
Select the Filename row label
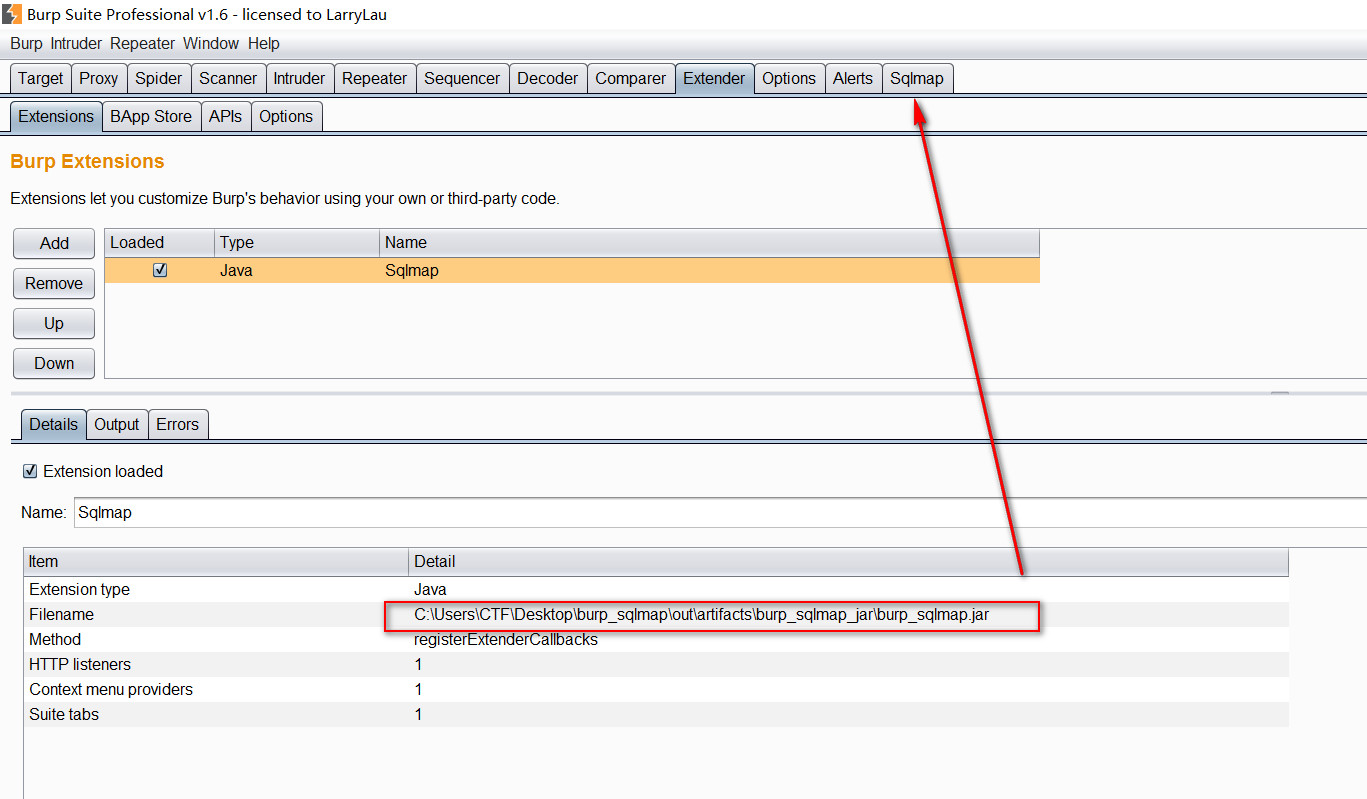coord(61,615)
